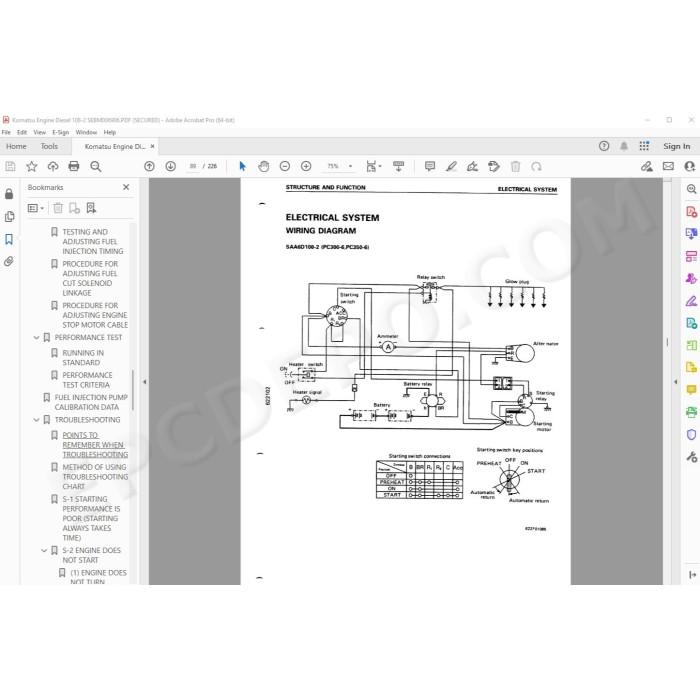Open the Sign document pen tool
The width and height of the screenshot is (700, 700).
472,167
